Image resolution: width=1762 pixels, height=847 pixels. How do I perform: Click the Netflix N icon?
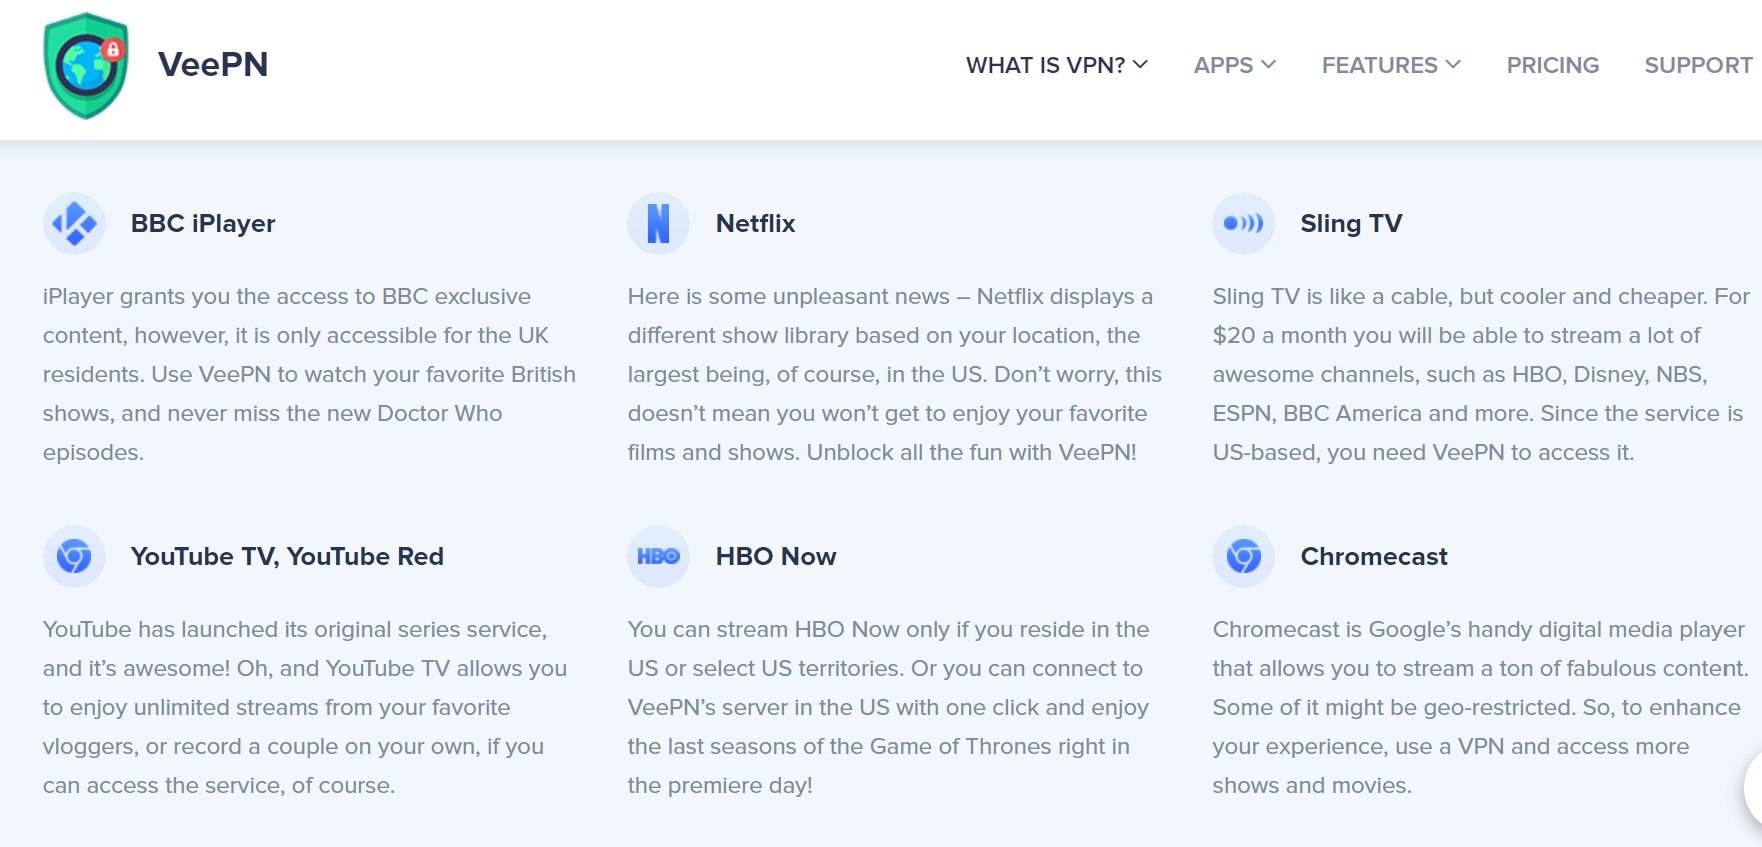click(658, 223)
